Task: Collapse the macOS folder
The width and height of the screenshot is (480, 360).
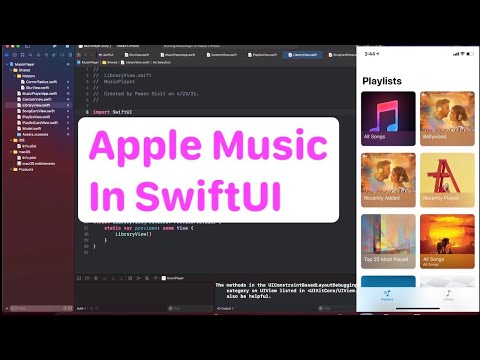Action: point(11,152)
